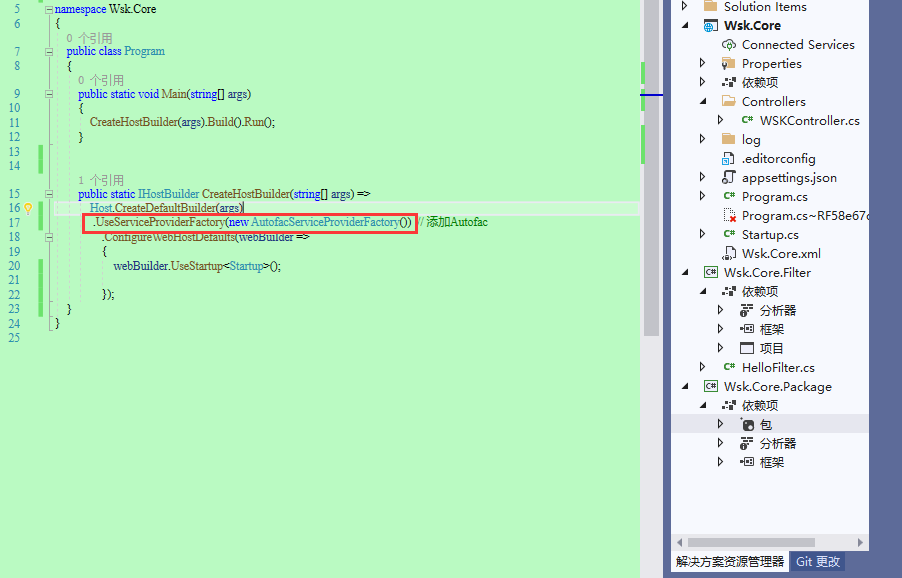The image size is (902, 578).
Task: Collapse 依赖项 under Wsk.Core.Package
Action: pos(702,405)
